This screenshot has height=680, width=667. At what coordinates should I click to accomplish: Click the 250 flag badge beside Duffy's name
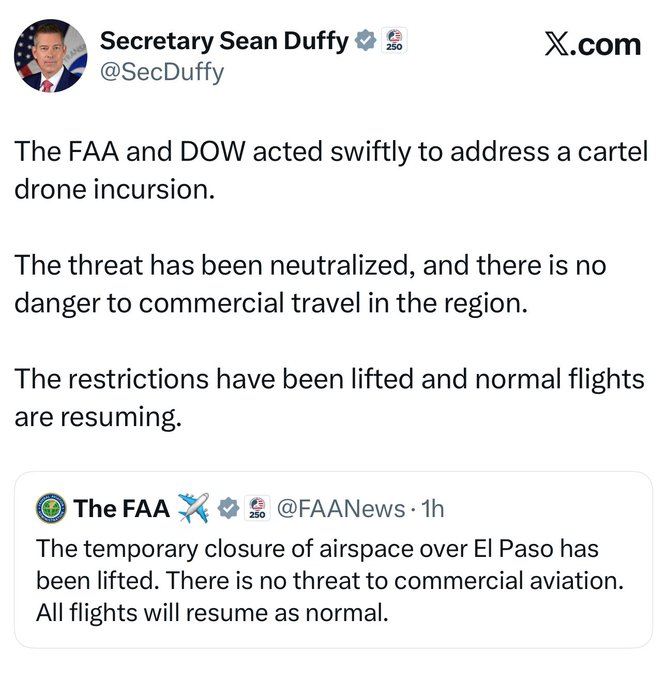tap(395, 41)
